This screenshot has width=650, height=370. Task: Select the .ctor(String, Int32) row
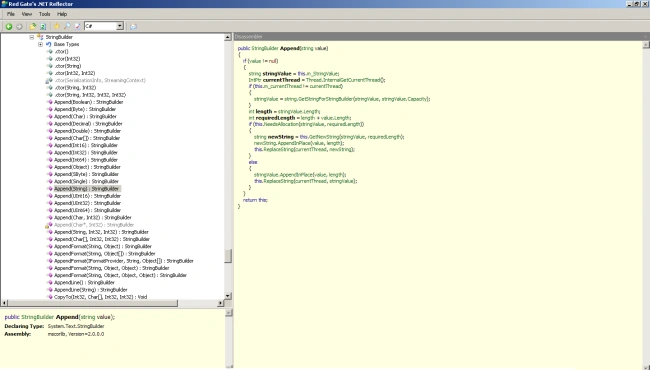pyautogui.click(x=75, y=88)
